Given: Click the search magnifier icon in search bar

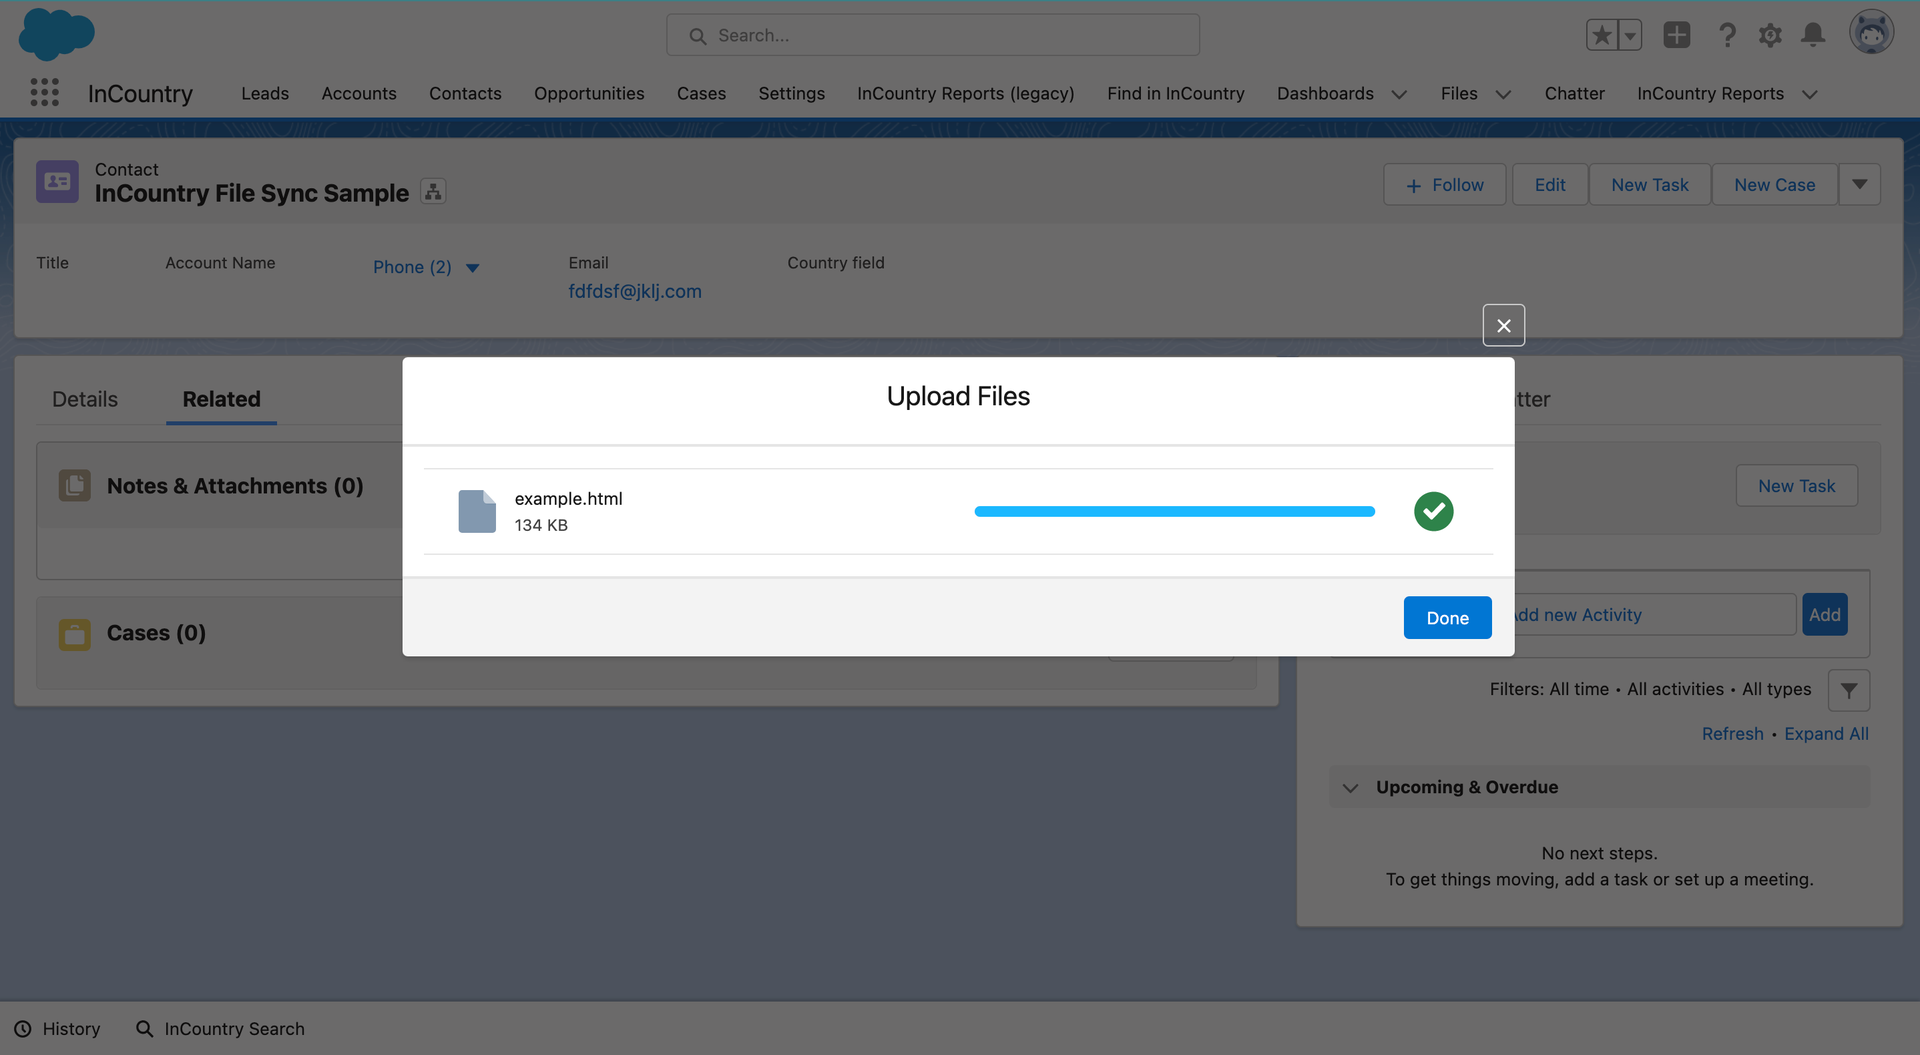Looking at the screenshot, I should (x=698, y=36).
